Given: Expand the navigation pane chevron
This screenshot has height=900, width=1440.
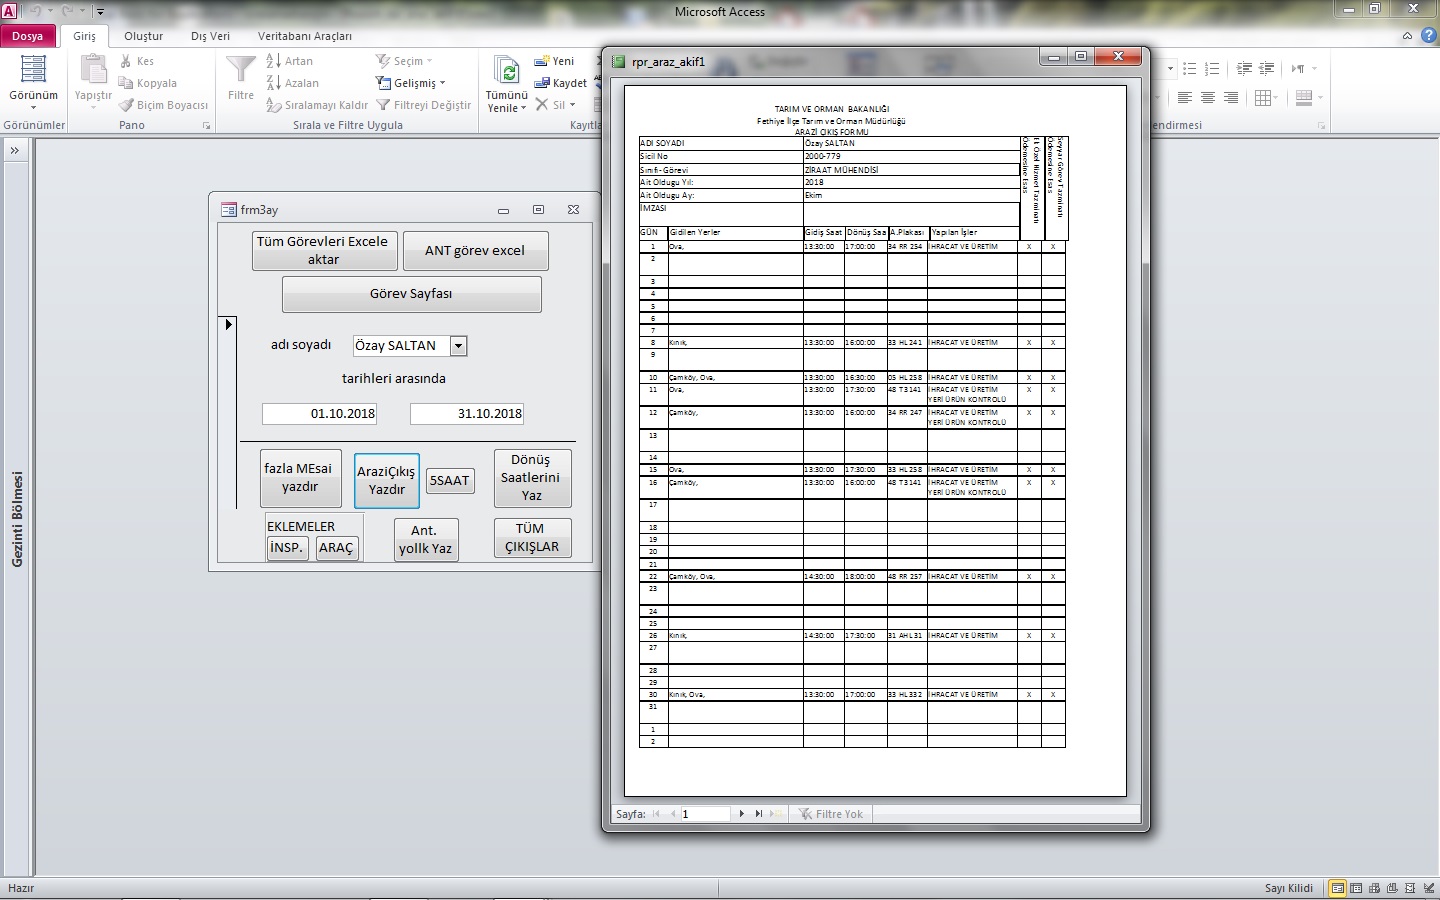Looking at the screenshot, I should 15,150.
